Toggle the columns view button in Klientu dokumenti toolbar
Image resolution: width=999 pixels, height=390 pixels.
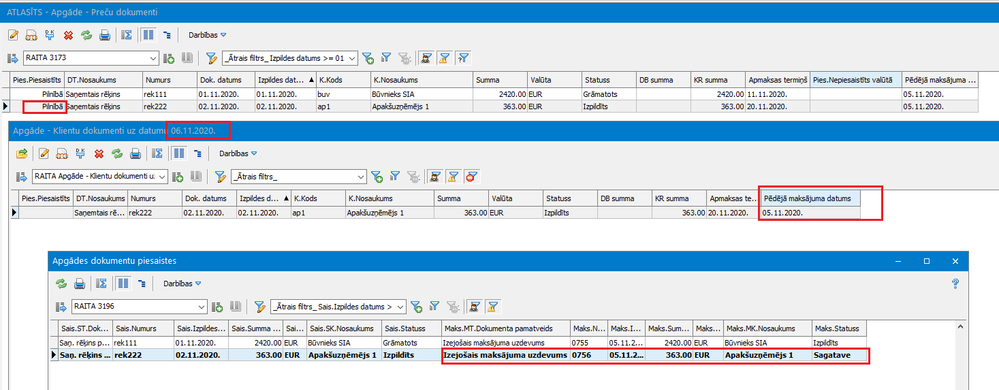pyautogui.click(x=179, y=153)
